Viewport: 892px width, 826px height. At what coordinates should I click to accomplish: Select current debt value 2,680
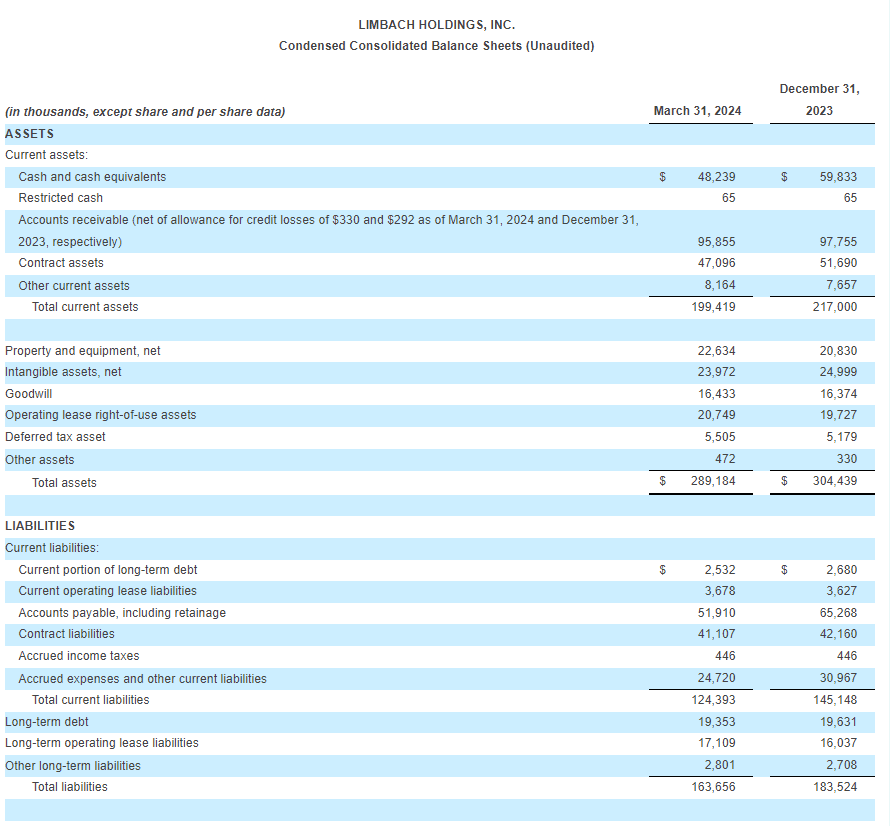pyautogui.click(x=841, y=570)
